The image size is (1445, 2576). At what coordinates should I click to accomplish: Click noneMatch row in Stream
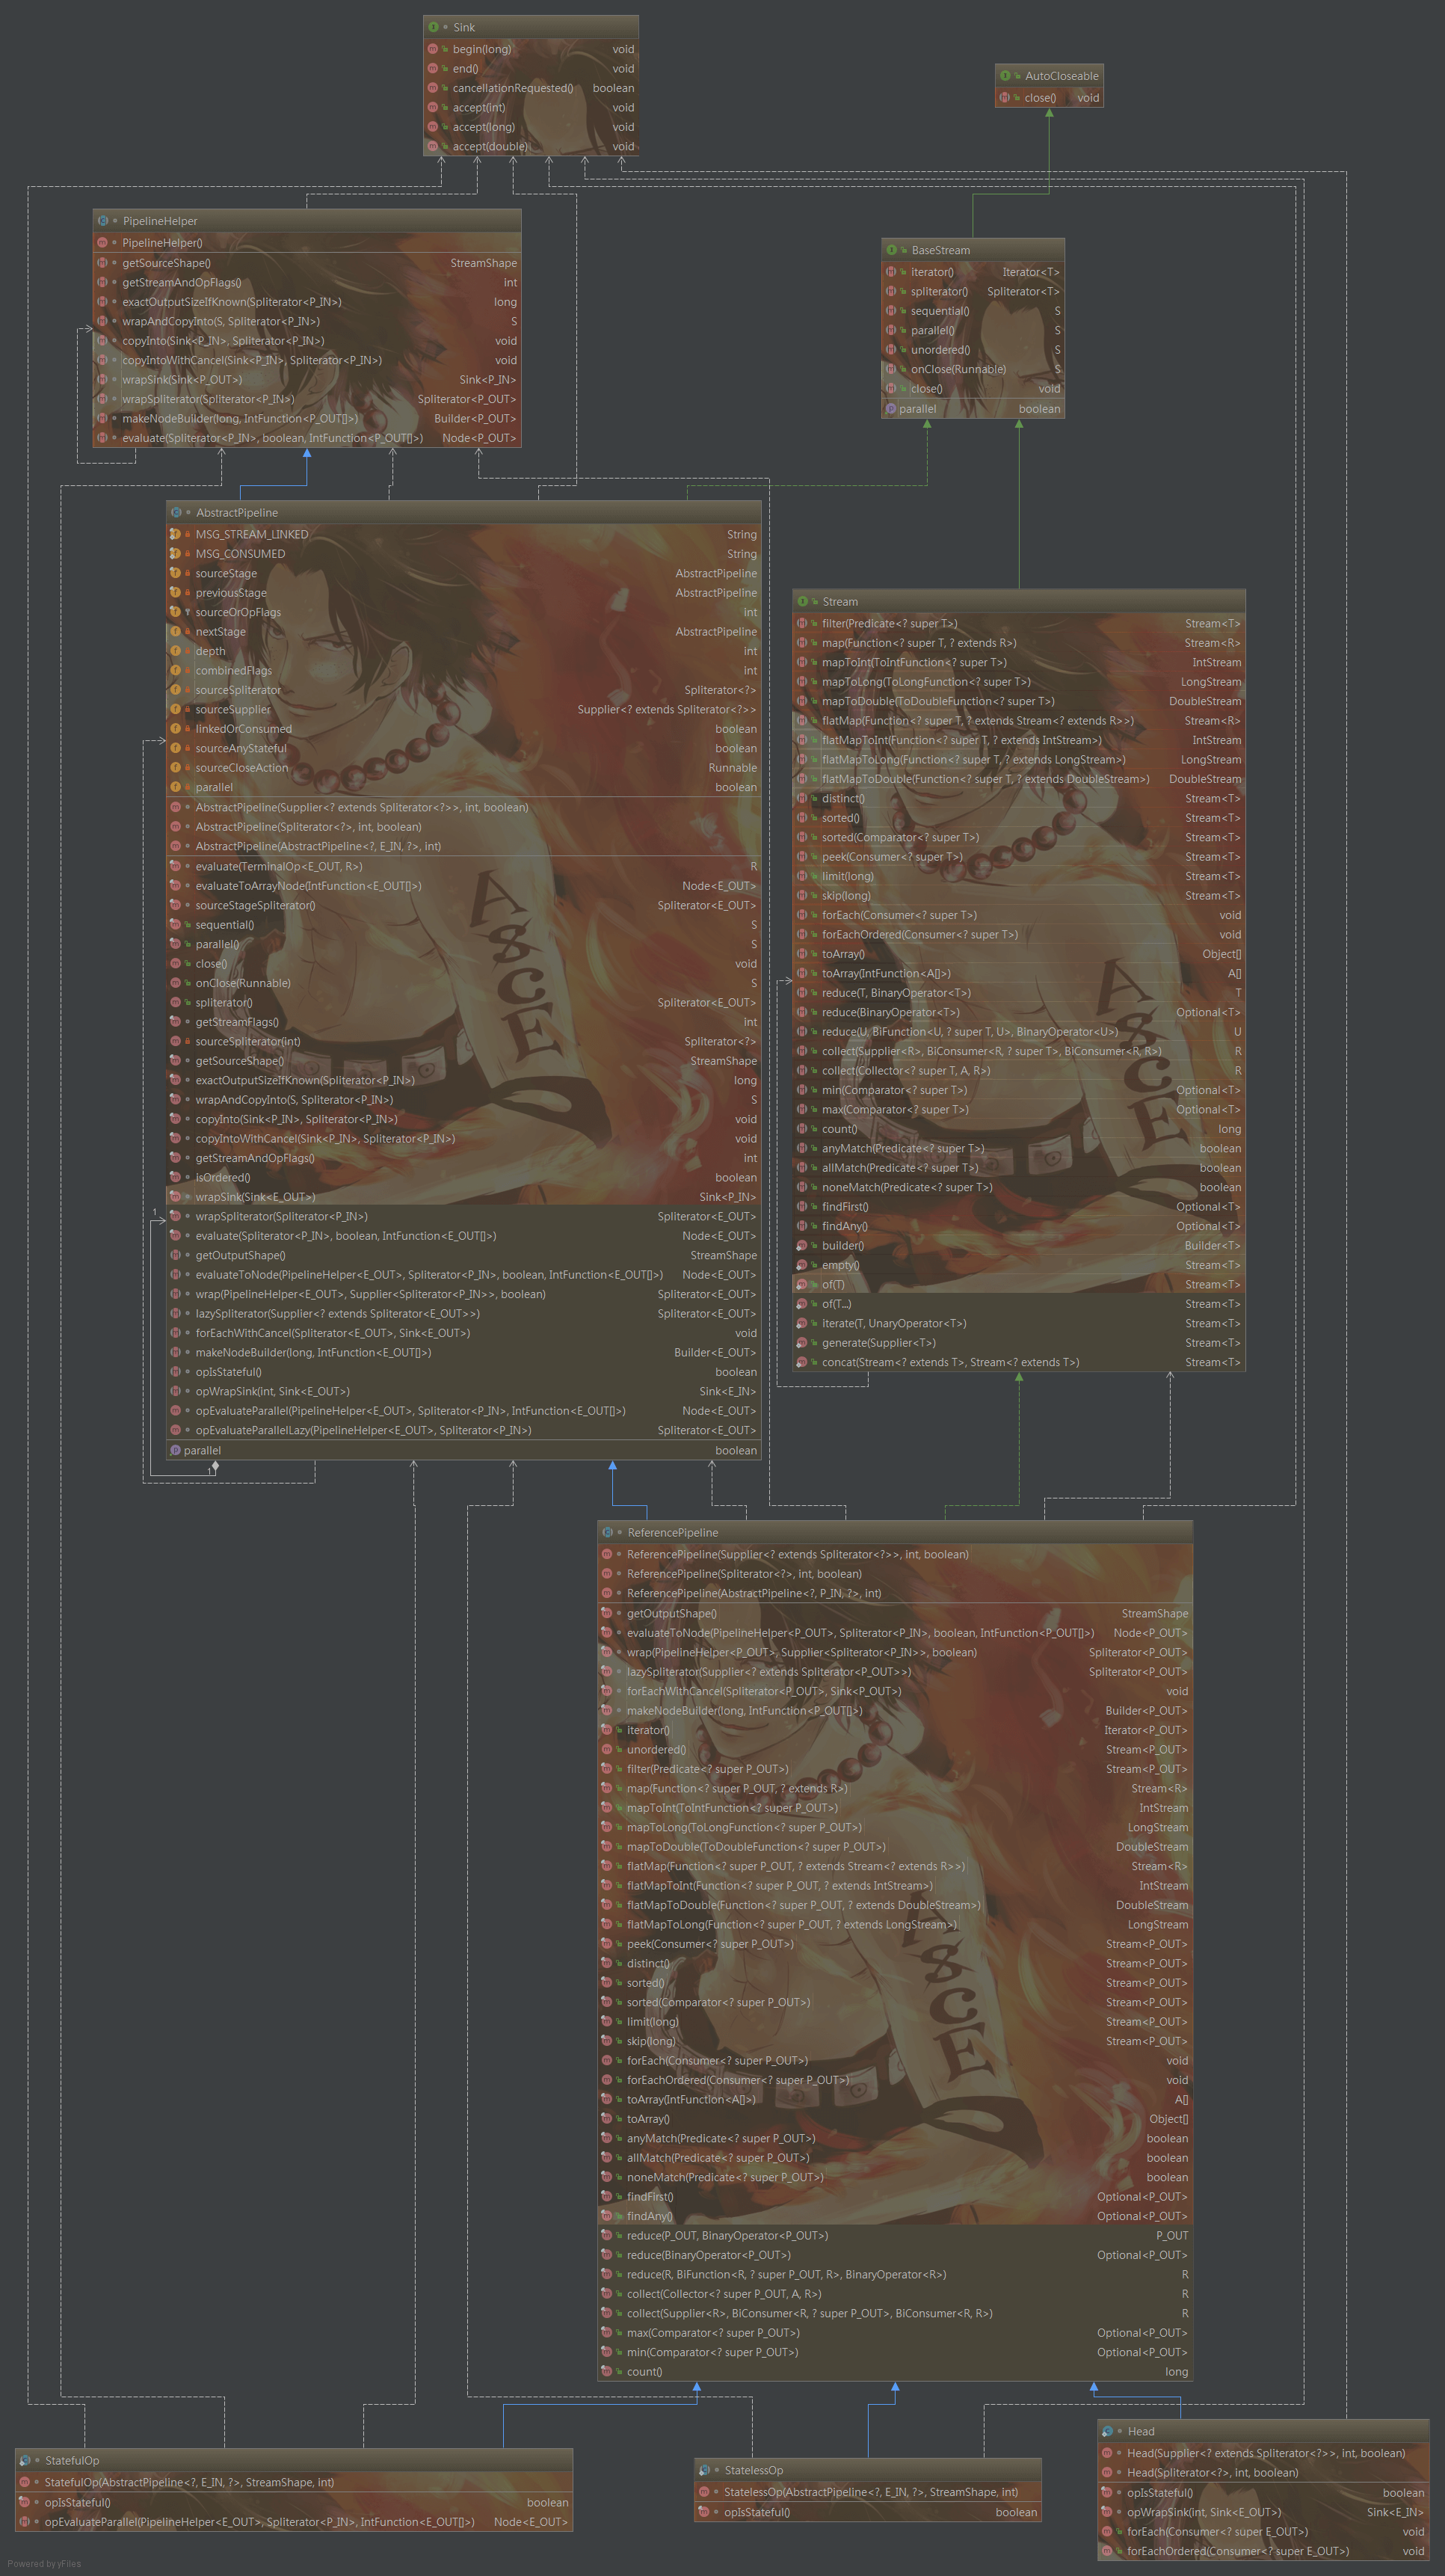[1018, 1188]
